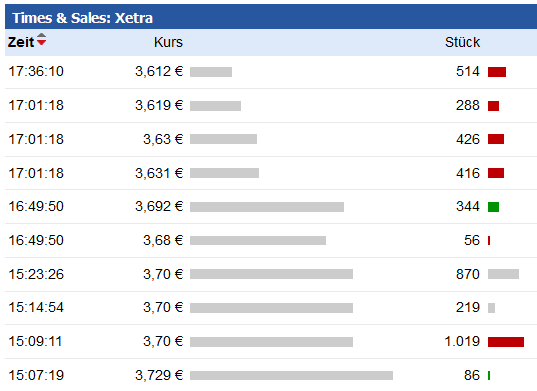Select the 17:36:10 time entry
This screenshot has height=391, width=537.
(36, 72)
